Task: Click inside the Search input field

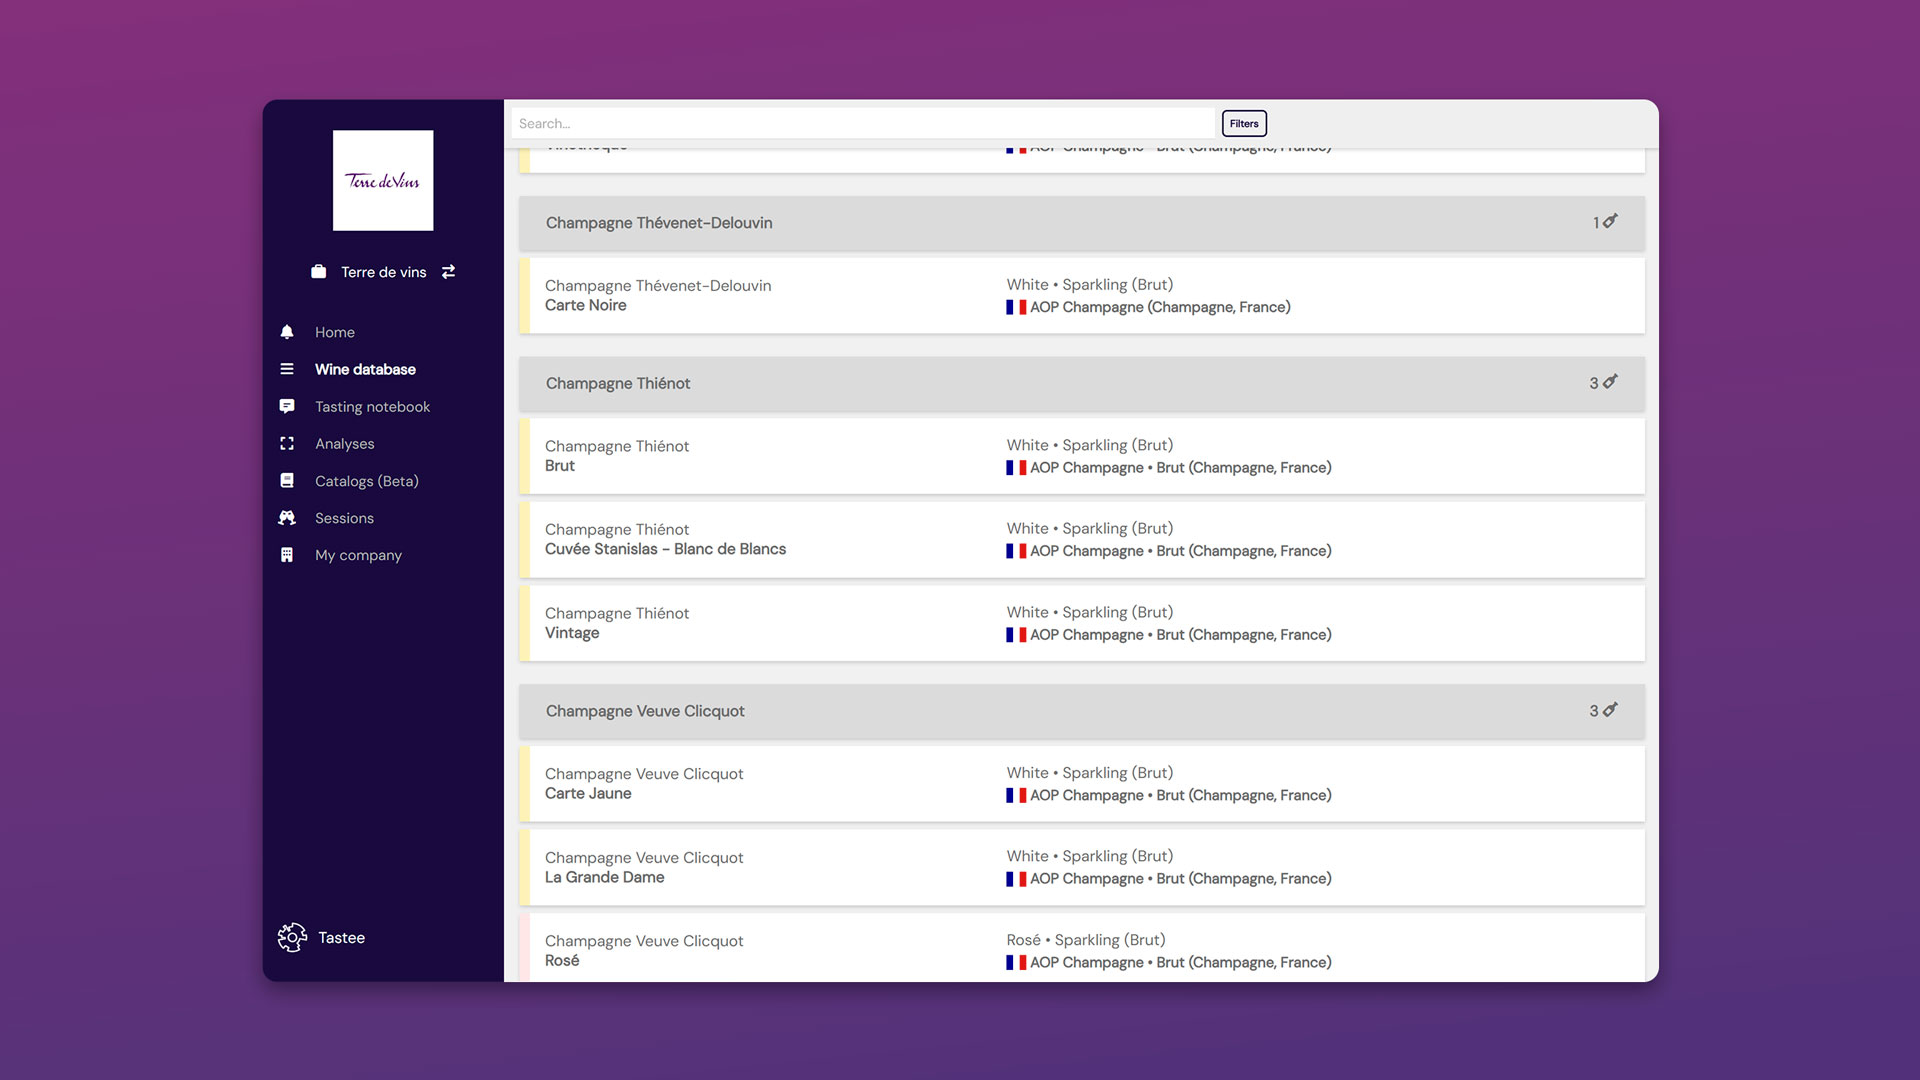Action: point(860,124)
